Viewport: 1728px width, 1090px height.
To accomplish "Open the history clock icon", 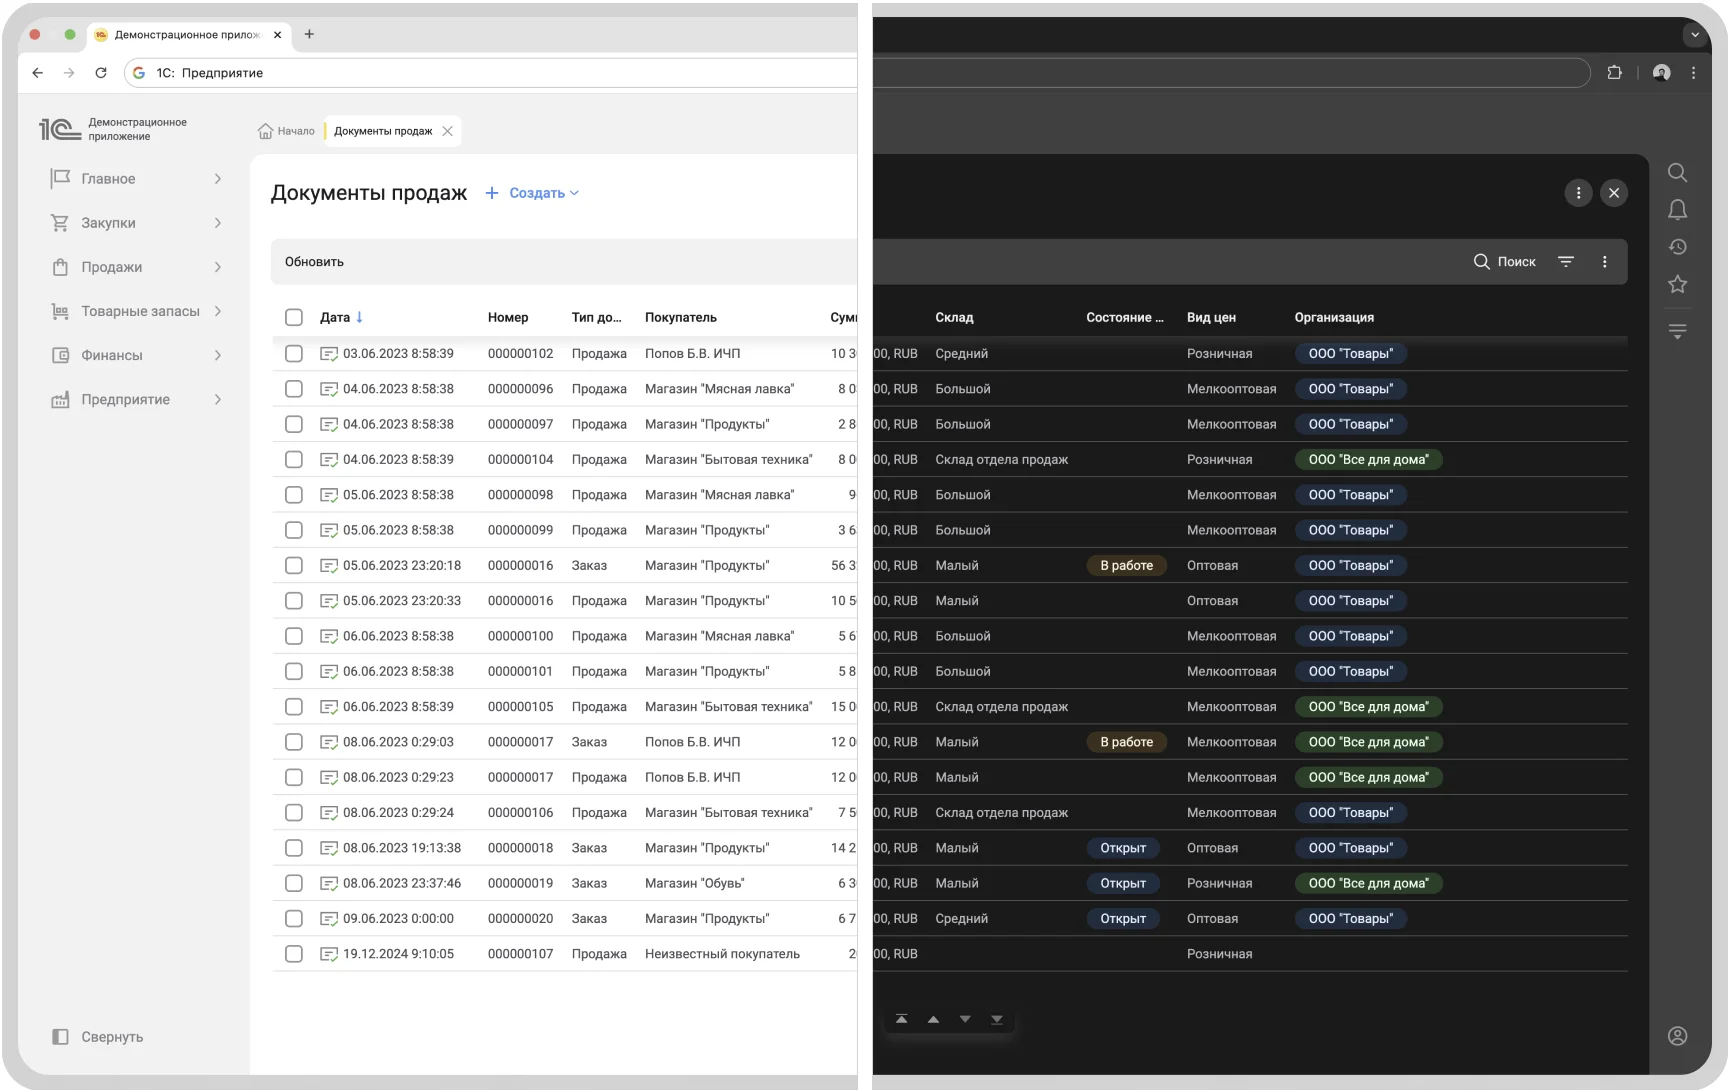I will pos(1677,247).
